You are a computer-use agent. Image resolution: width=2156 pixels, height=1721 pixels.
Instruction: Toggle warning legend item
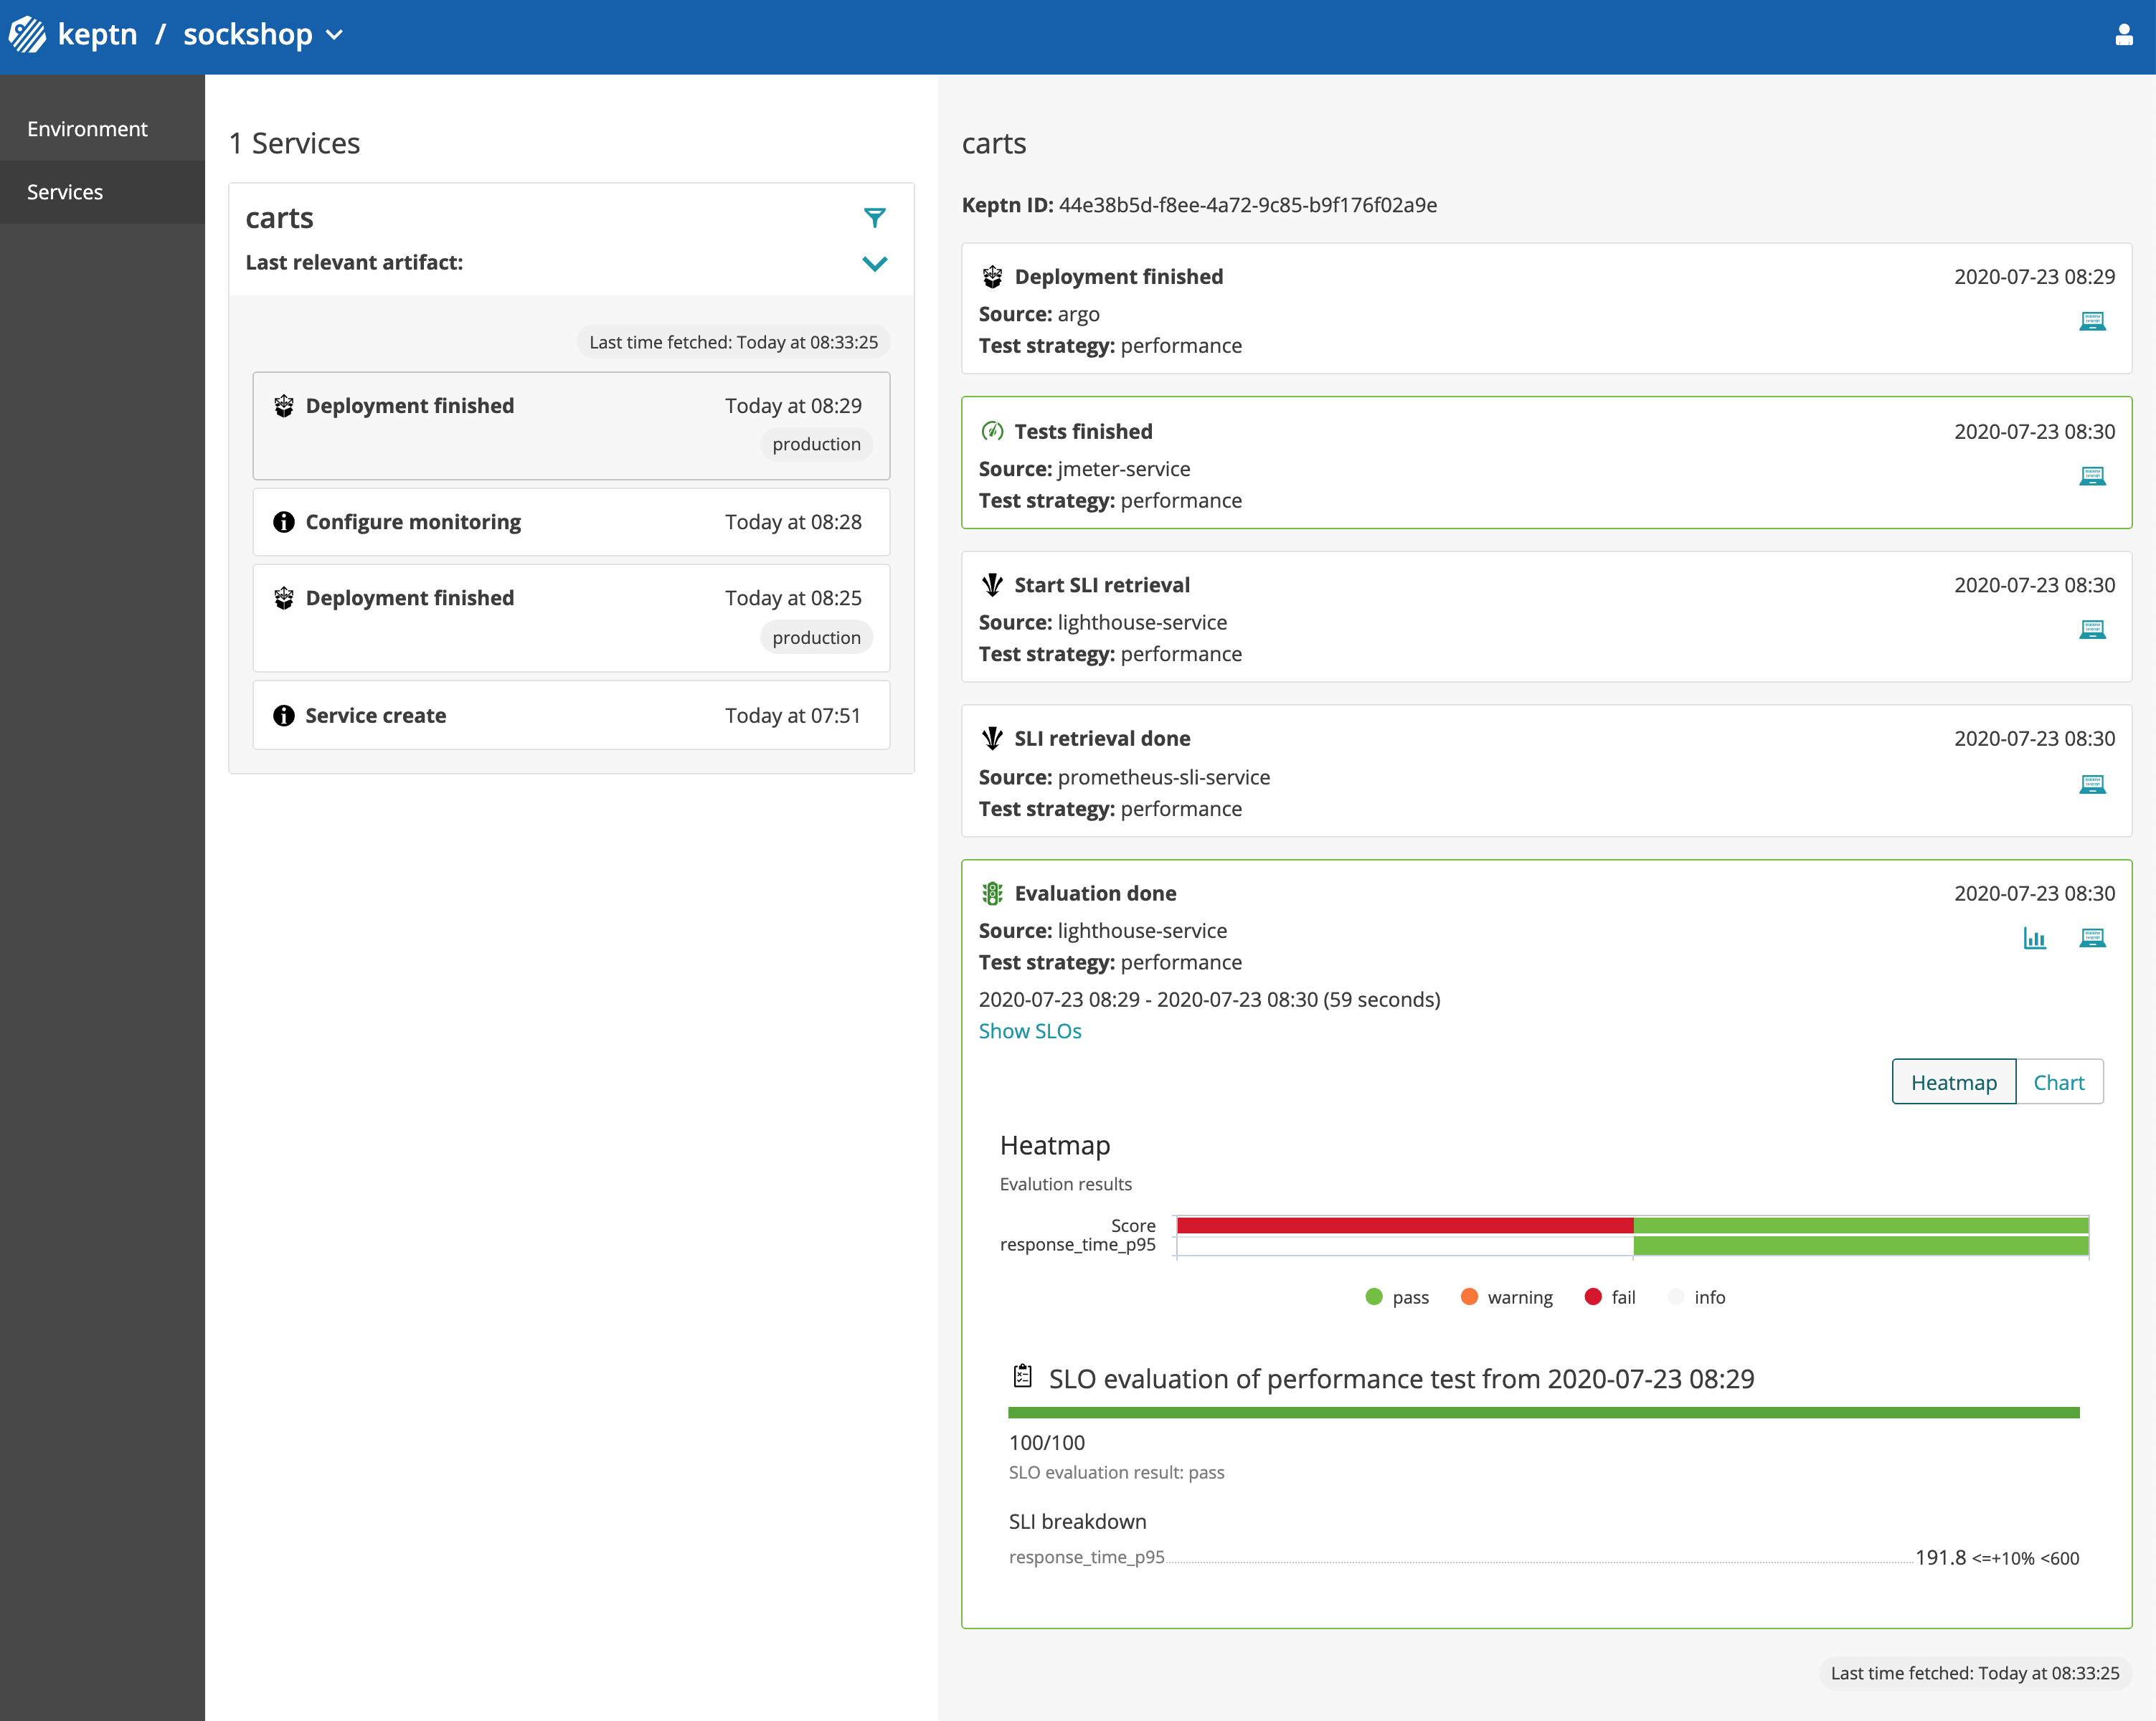(x=1507, y=1297)
